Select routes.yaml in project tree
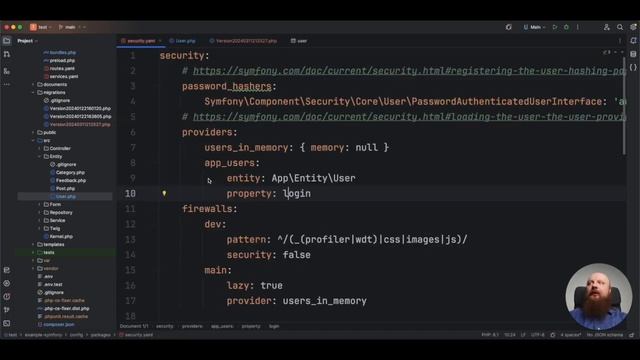The height and width of the screenshot is (360, 640). (59, 69)
